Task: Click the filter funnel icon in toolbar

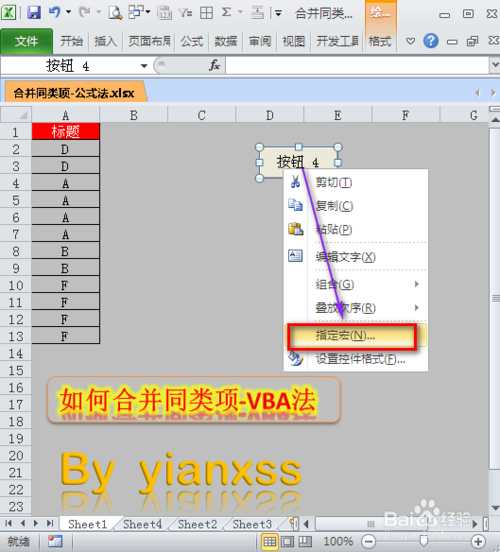Action: tap(185, 13)
